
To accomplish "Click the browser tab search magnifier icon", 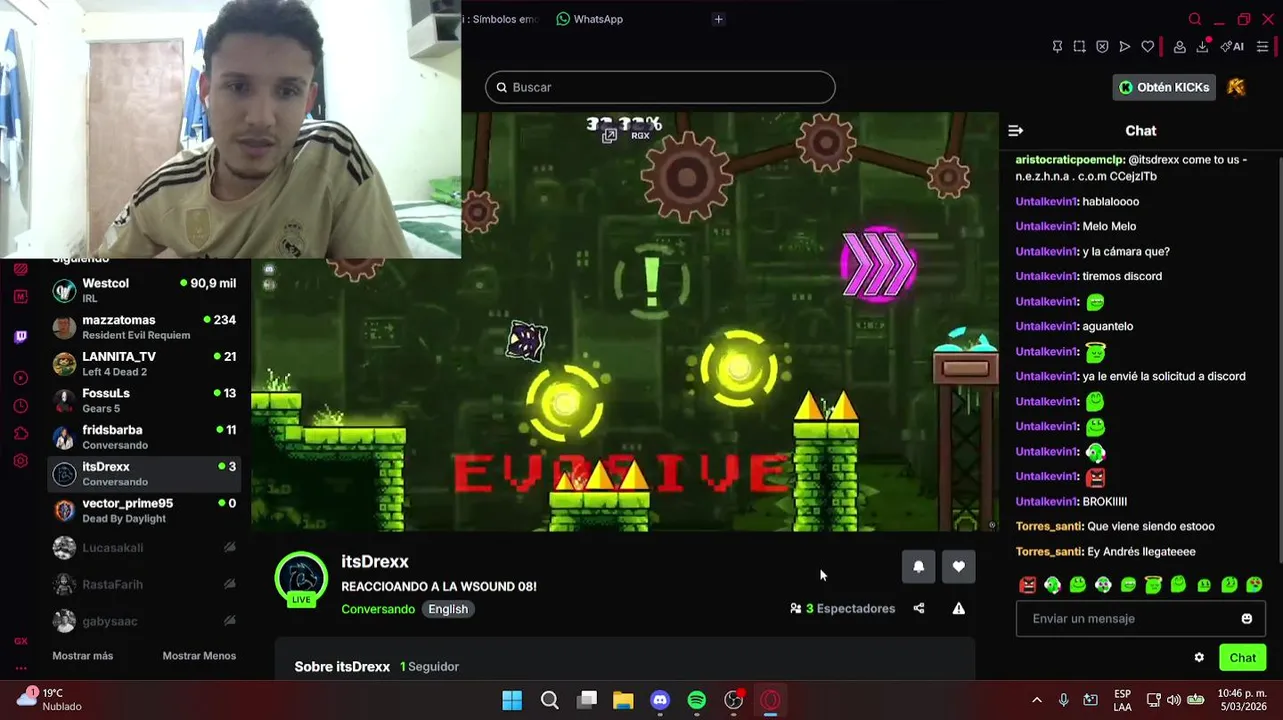I will pyautogui.click(x=1195, y=19).
